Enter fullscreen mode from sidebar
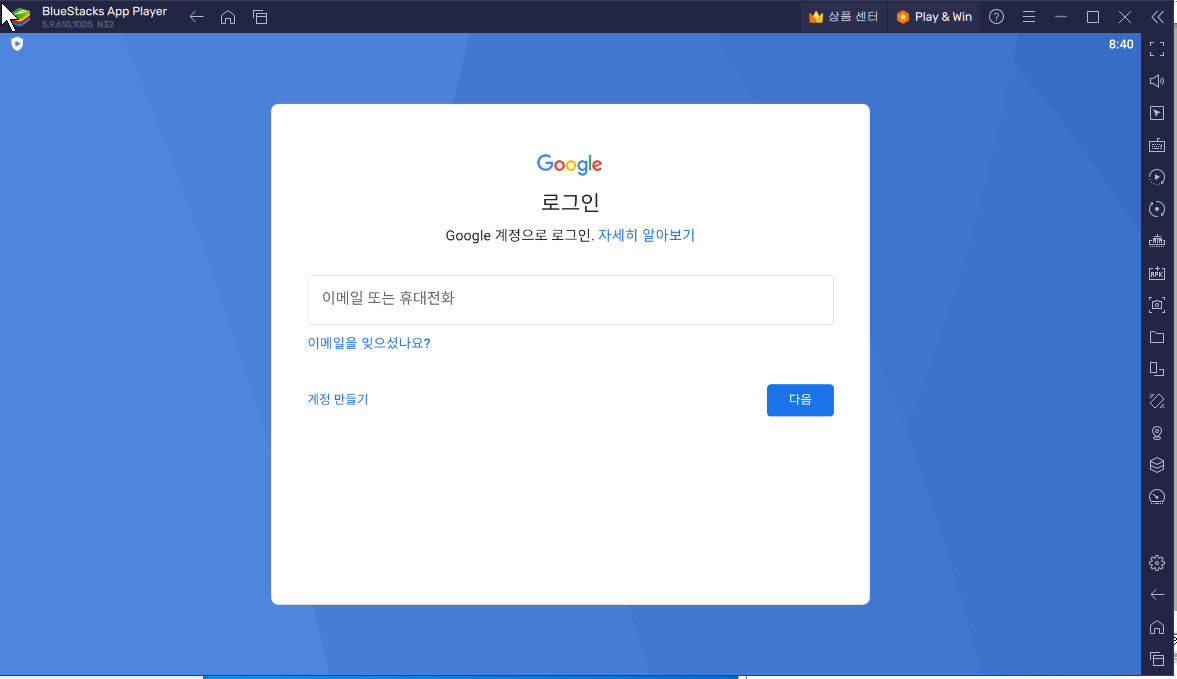 click(x=1157, y=49)
